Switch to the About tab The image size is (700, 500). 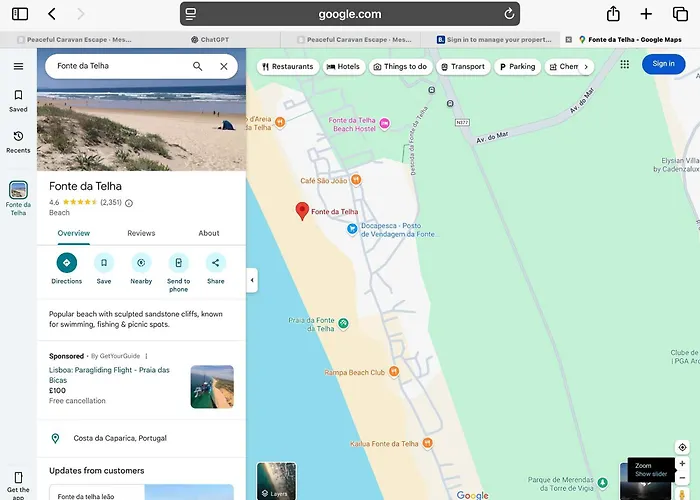209,233
